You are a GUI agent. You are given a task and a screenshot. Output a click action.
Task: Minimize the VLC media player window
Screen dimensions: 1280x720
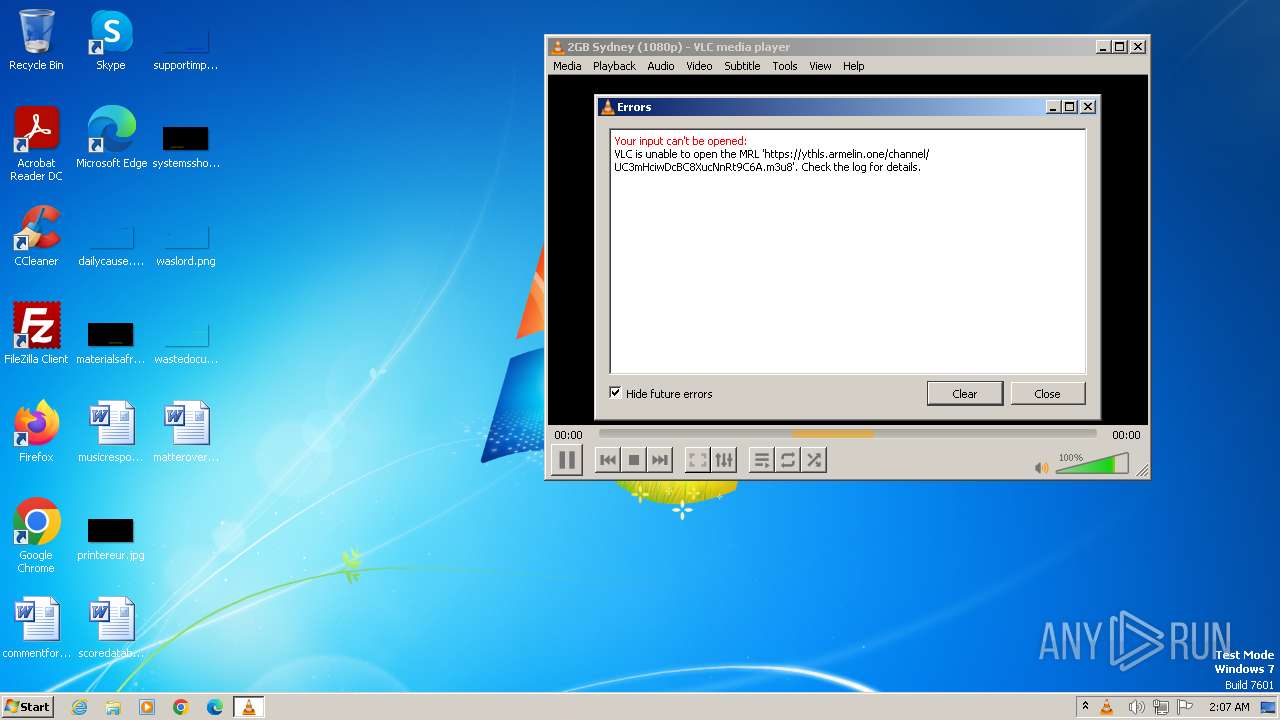[1103, 47]
